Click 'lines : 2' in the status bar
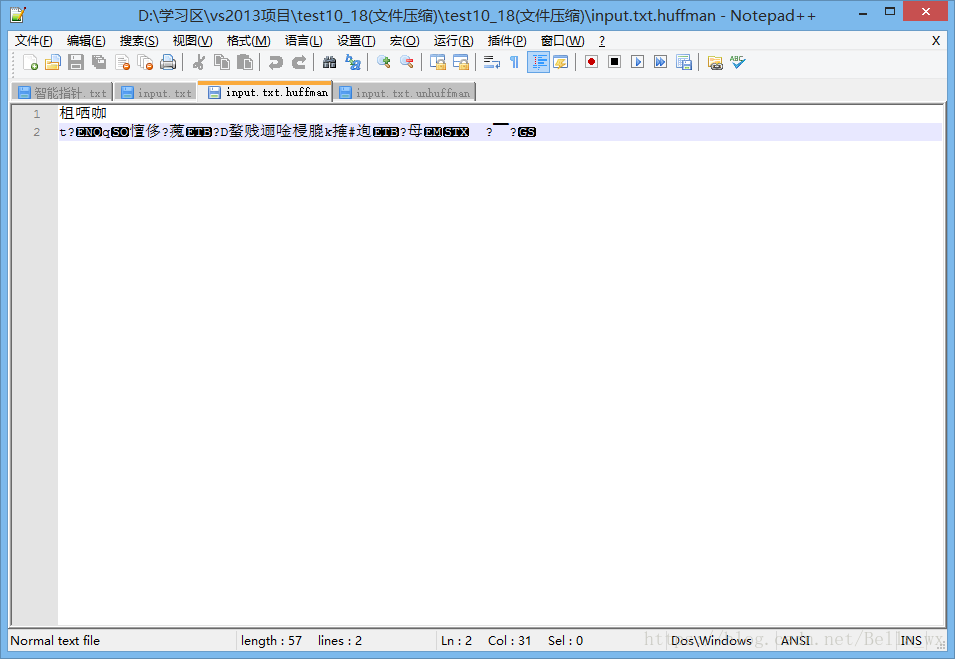The image size is (955, 659). pyautogui.click(x=340, y=641)
